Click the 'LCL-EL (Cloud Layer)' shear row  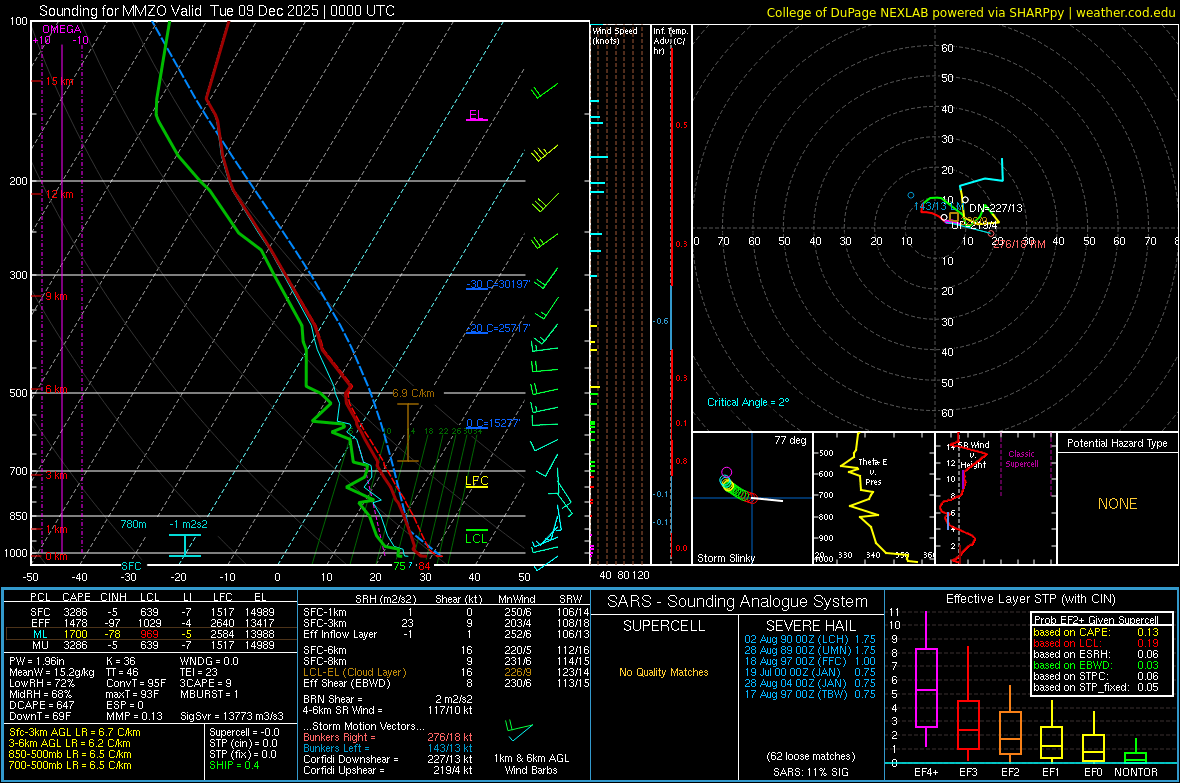pyautogui.click(x=447, y=672)
